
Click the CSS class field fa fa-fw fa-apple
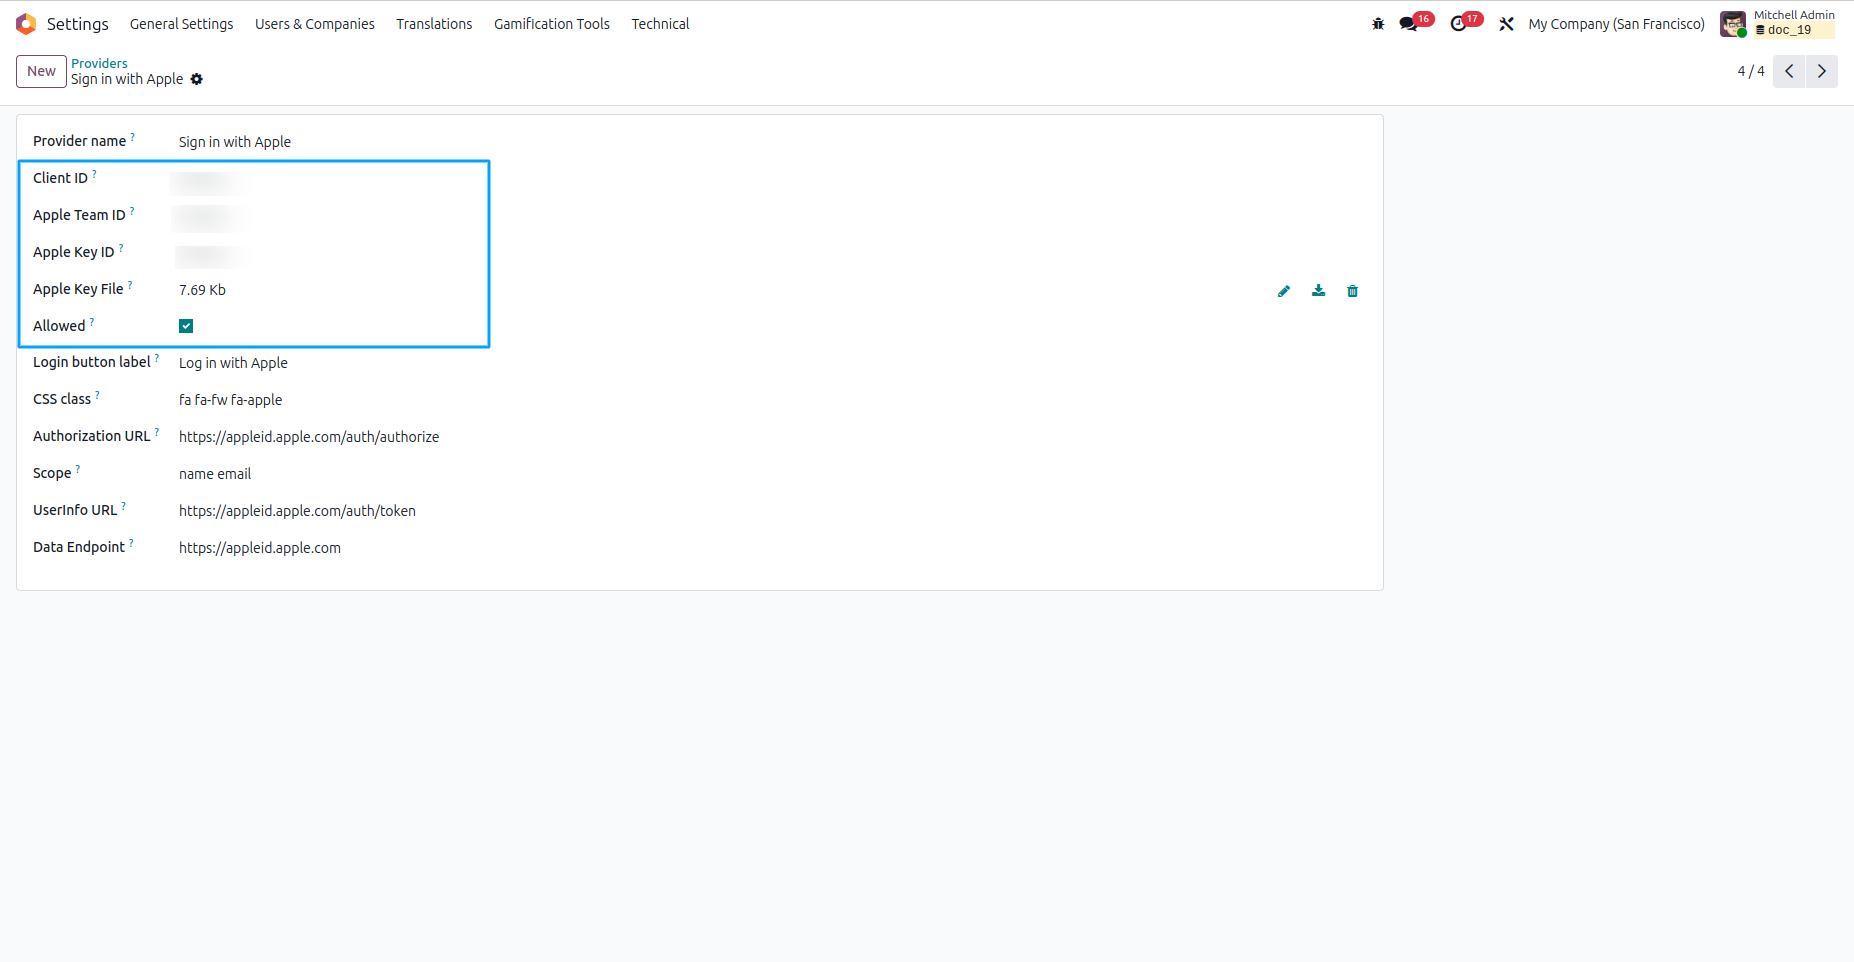230,400
